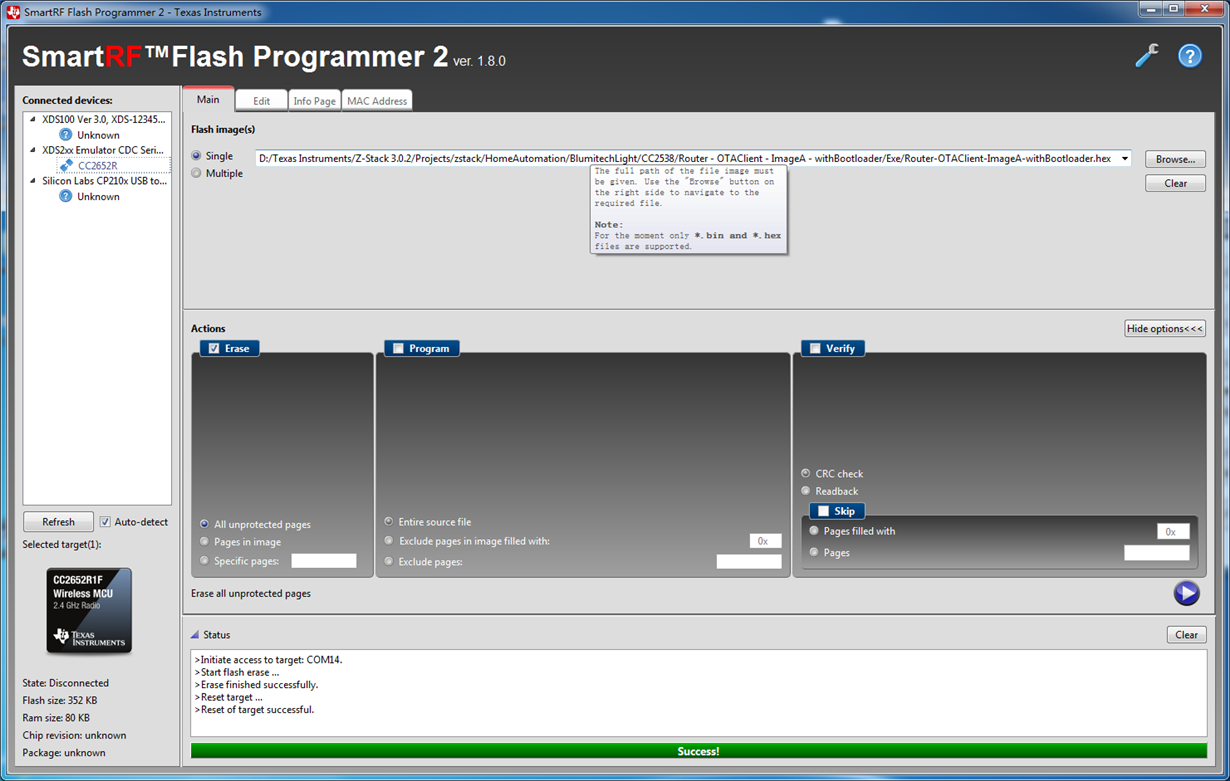The height and width of the screenshot is (781, 1230).
Task: Open the flash image path dropdown arrow
Action: coord(1125,159)
